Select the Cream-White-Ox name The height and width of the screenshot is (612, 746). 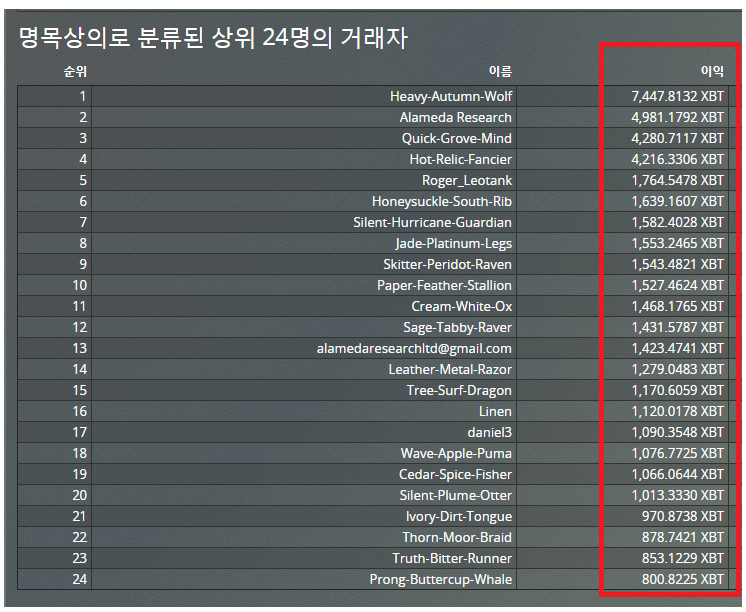(461, 306)
